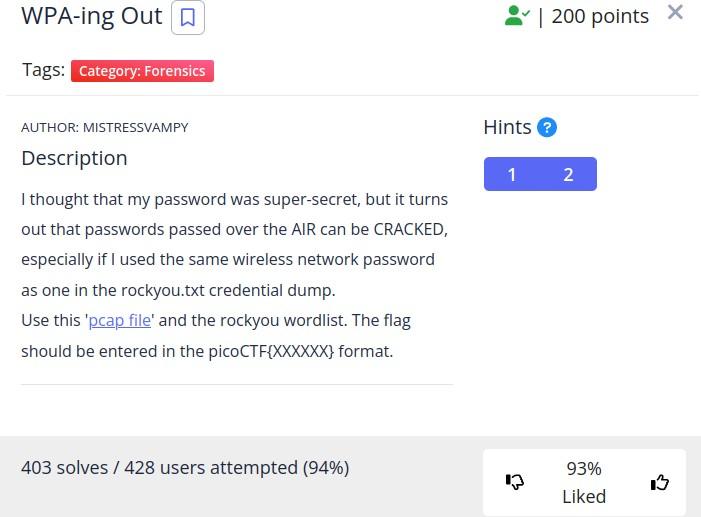Select the Category: Forensics tag
The width and height of the screenshot is (701, 517).
[142, 71]
